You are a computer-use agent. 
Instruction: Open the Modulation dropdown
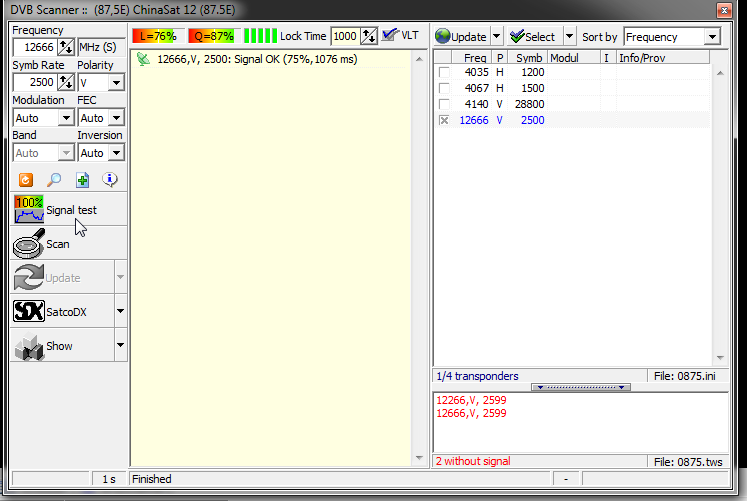click(x=43, y=118)
